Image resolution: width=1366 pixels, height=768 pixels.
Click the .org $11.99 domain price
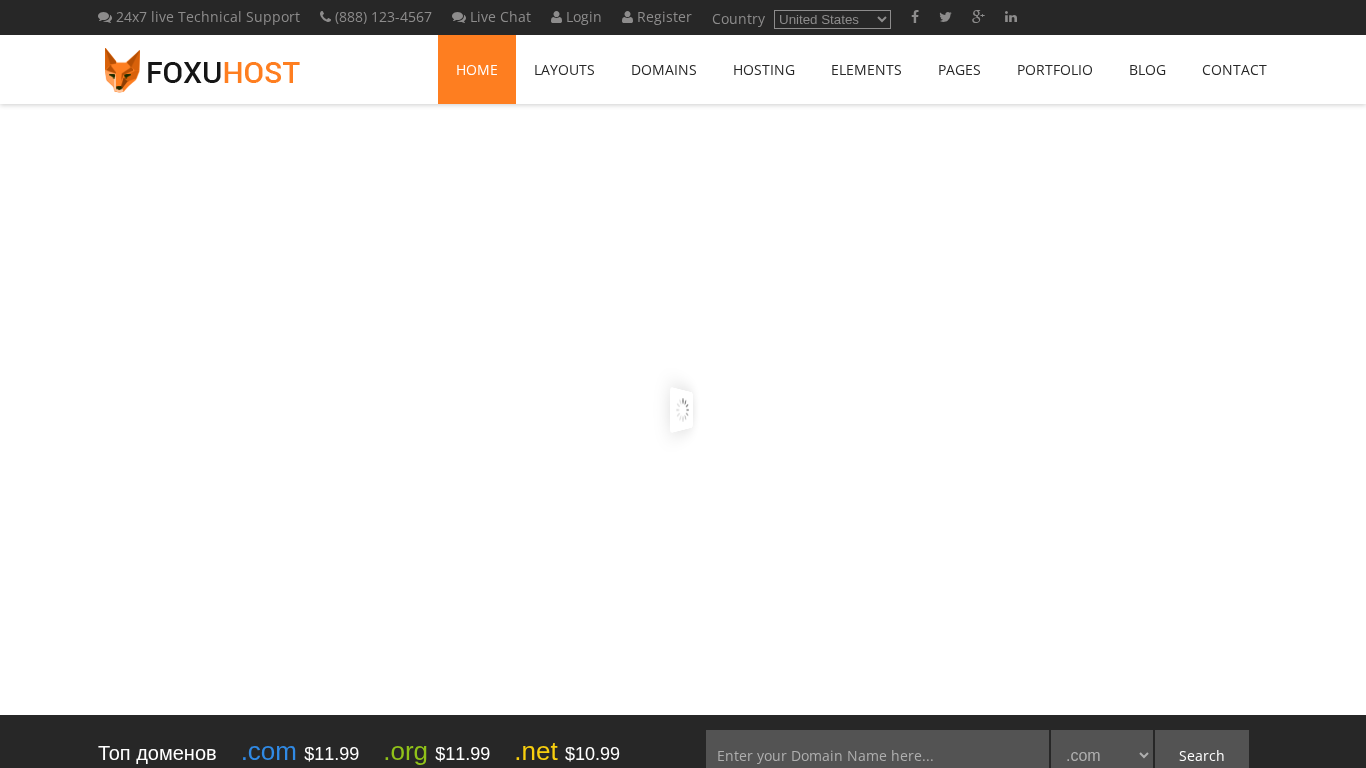pos(437,752)
